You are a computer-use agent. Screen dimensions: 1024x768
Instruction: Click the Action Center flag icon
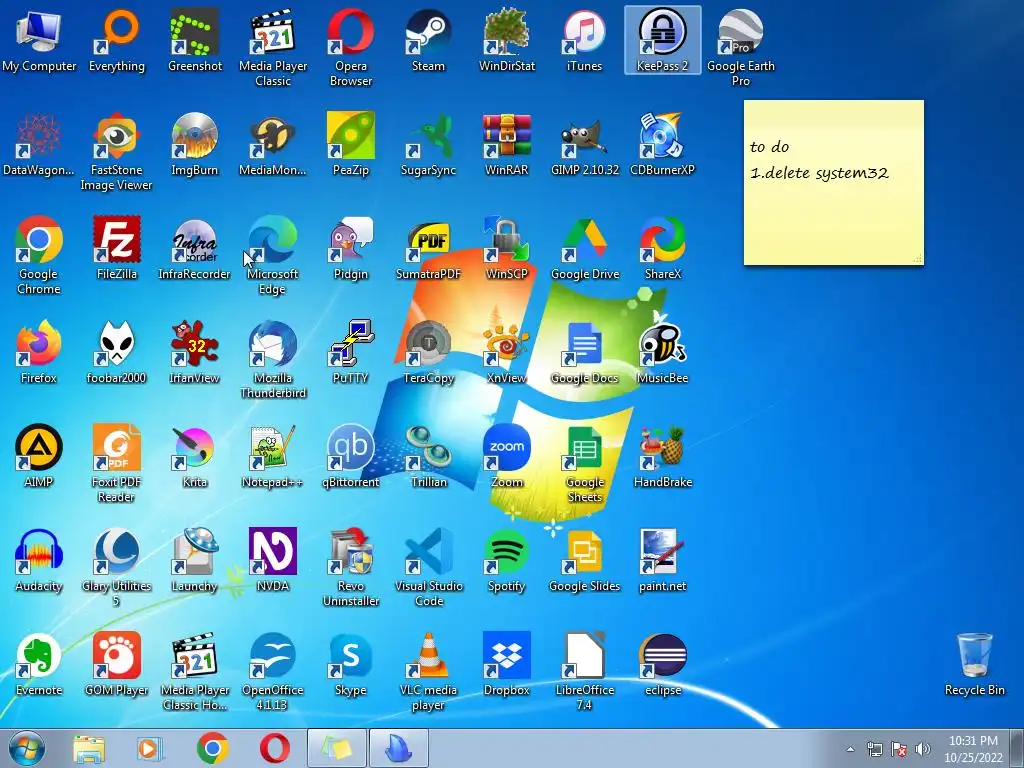(899, 749)
